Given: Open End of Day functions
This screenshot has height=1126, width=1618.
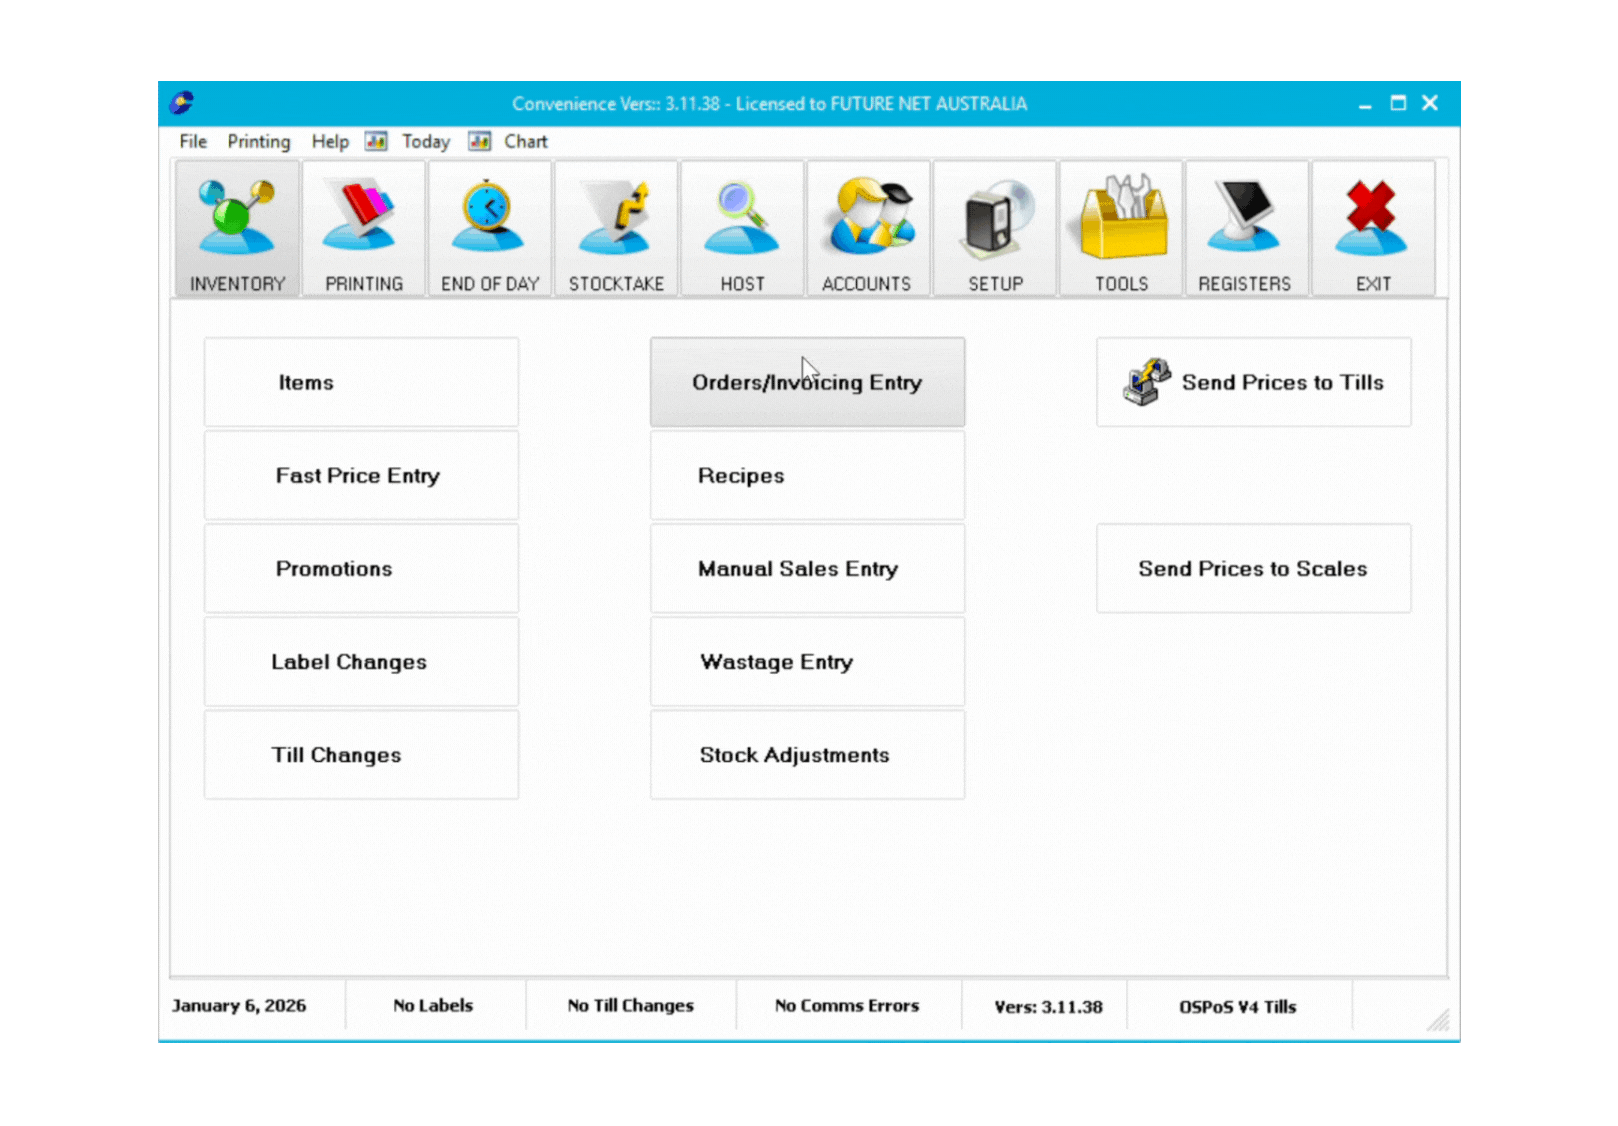Looking at the screenshot, I should click(489, 228).
